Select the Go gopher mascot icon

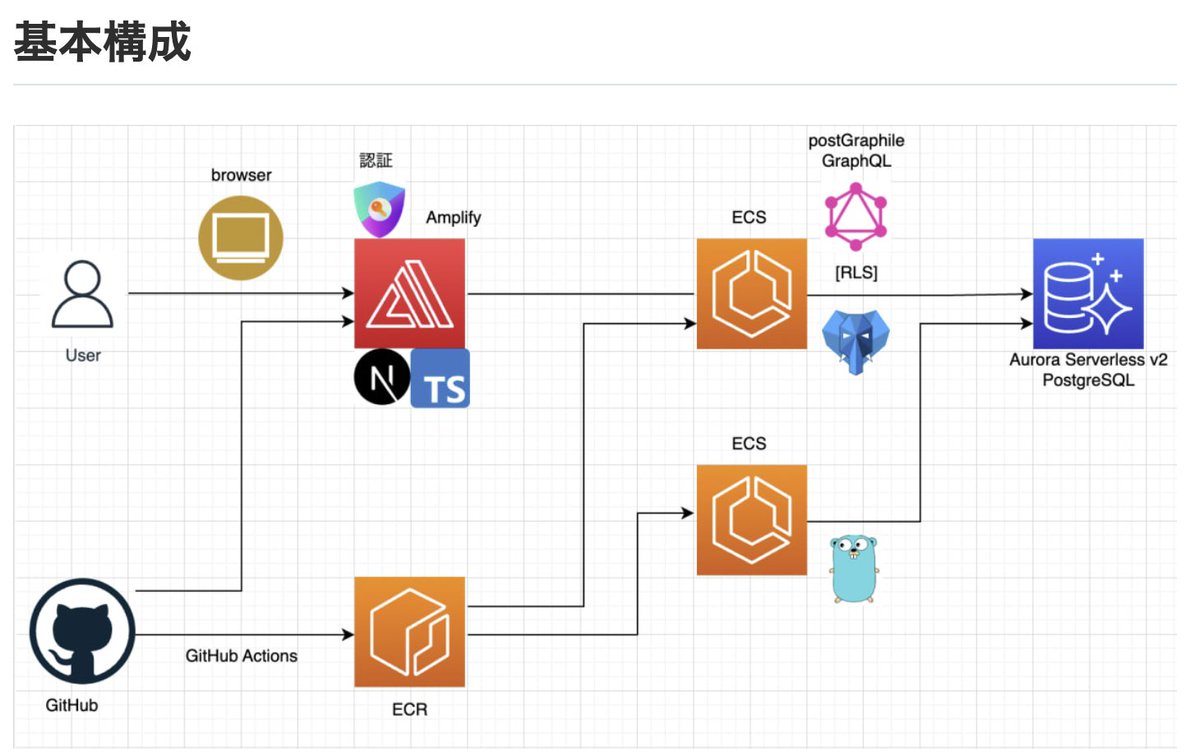pos(855,568)
